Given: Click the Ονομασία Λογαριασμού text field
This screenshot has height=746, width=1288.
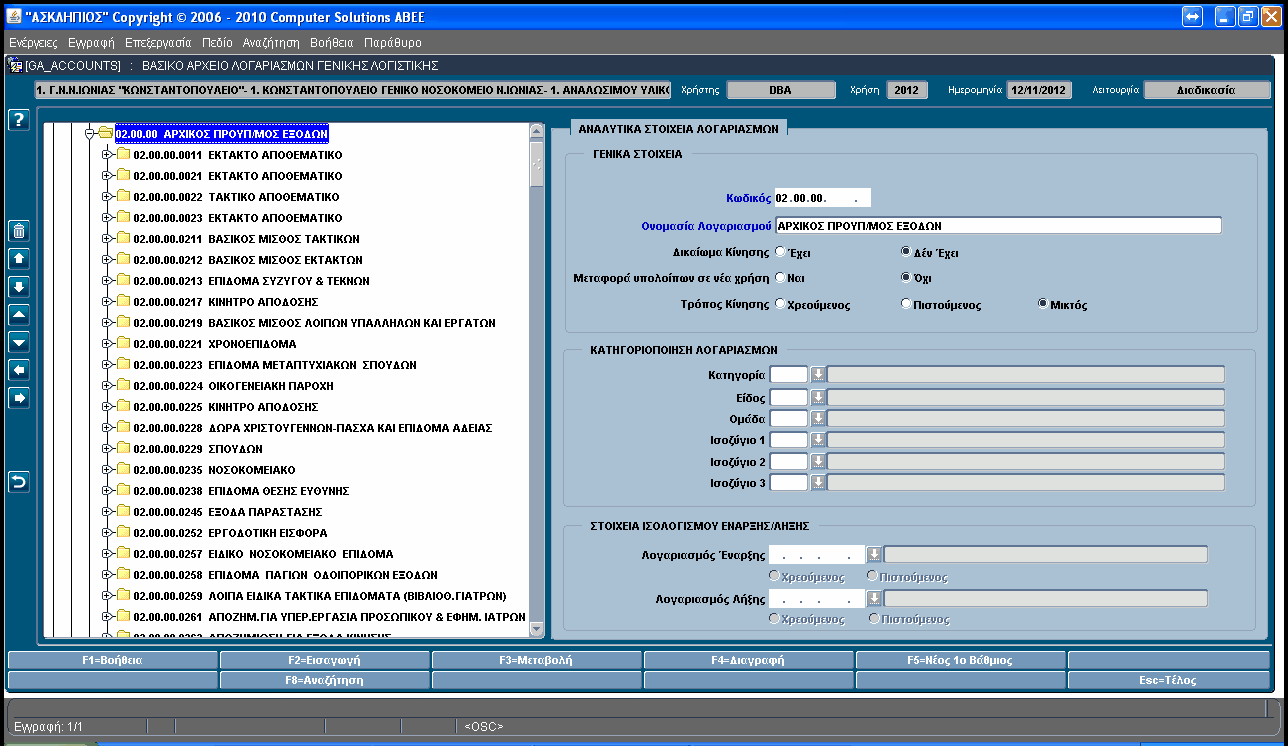Looking at the screenshot, I should point(998,226).
